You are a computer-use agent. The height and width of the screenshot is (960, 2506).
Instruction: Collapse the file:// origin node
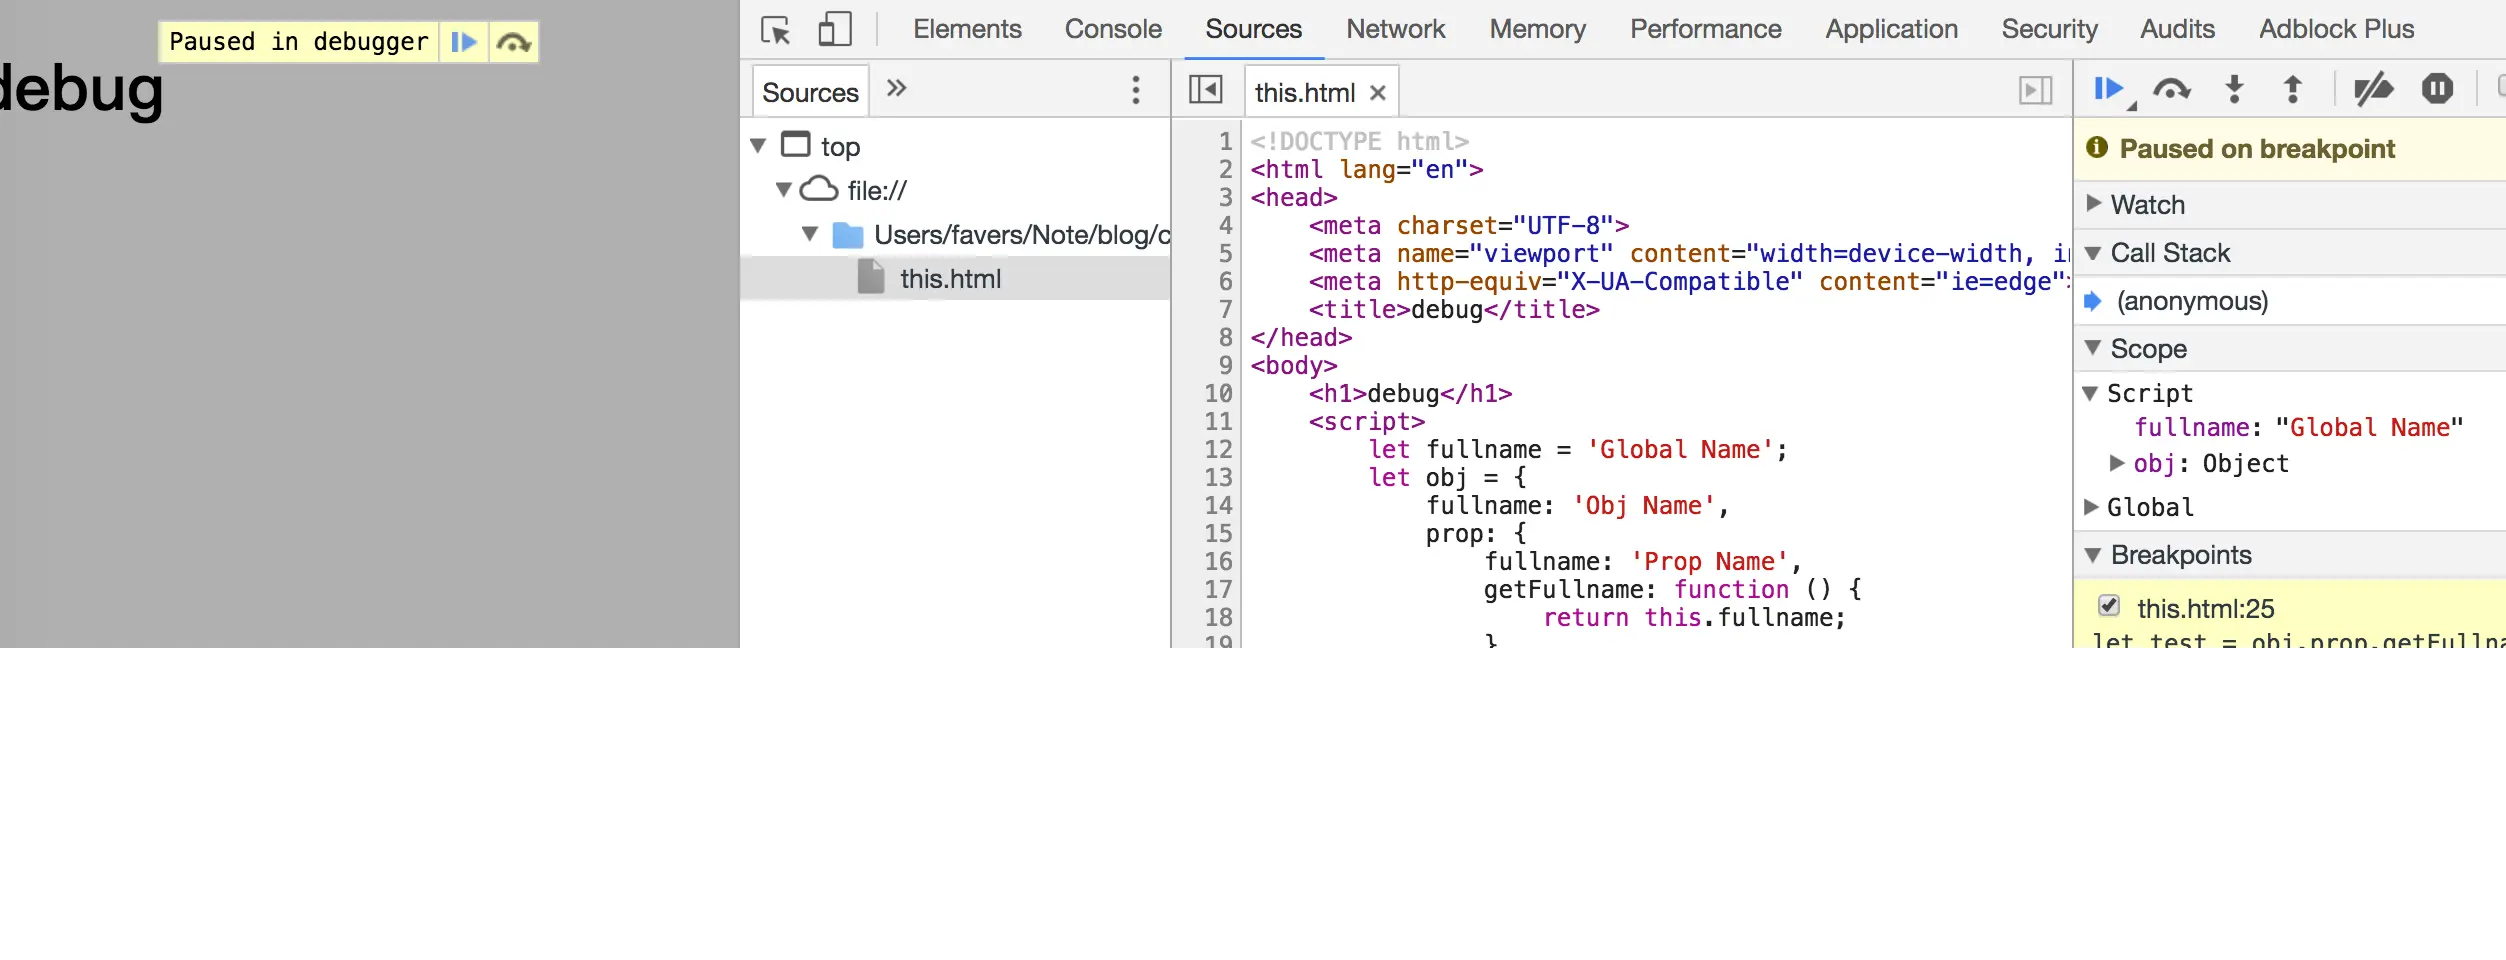point(784,190)
